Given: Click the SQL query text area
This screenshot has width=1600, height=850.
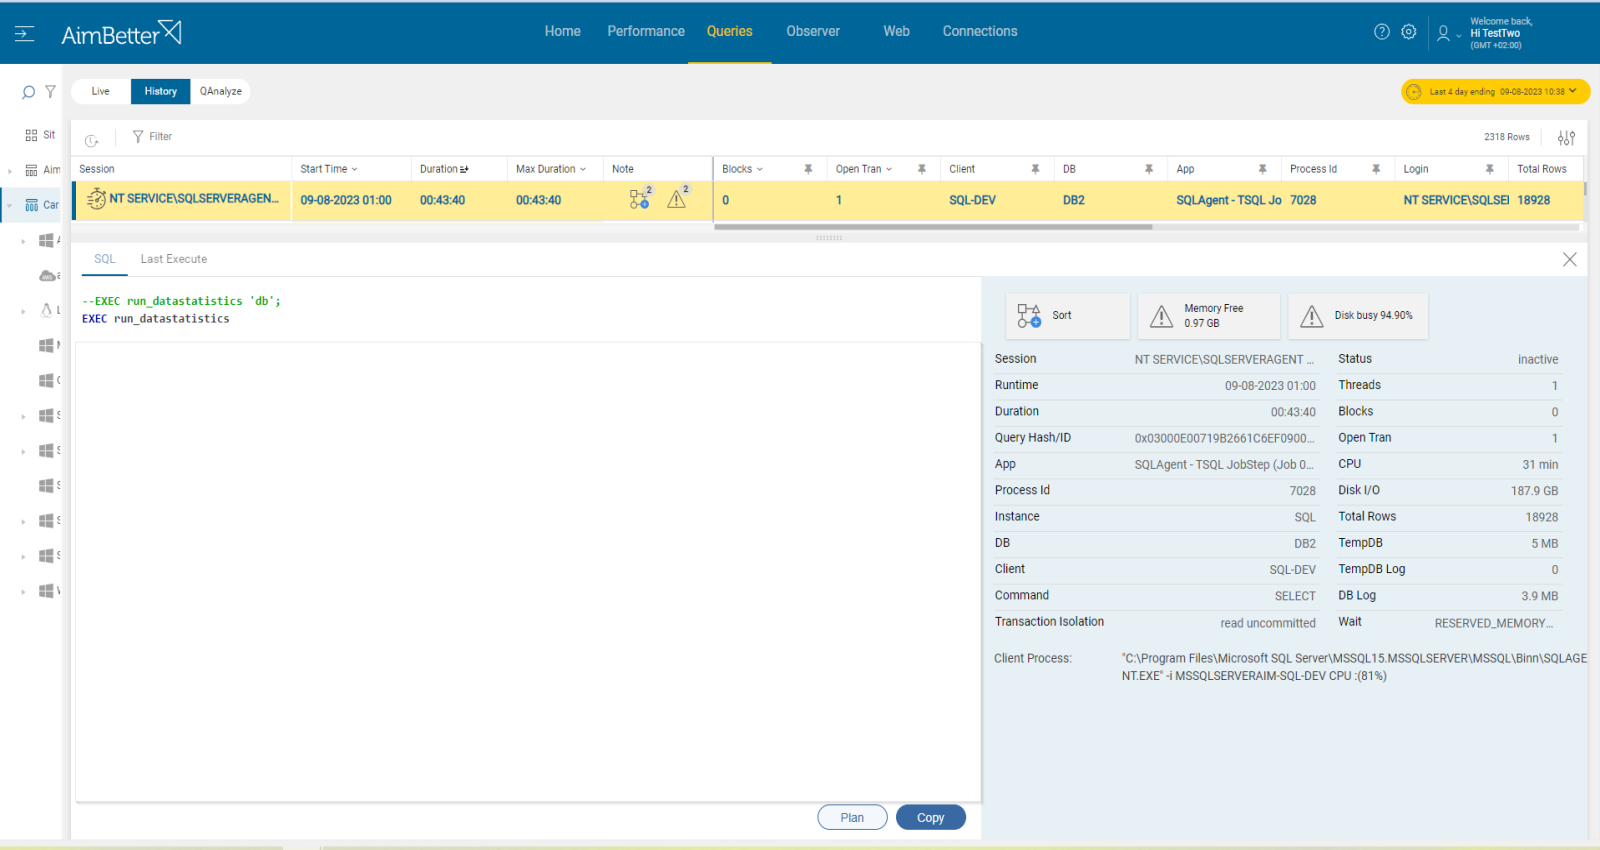Looking at the screenshot, I should pyautogui.click(x=528, y=571).
